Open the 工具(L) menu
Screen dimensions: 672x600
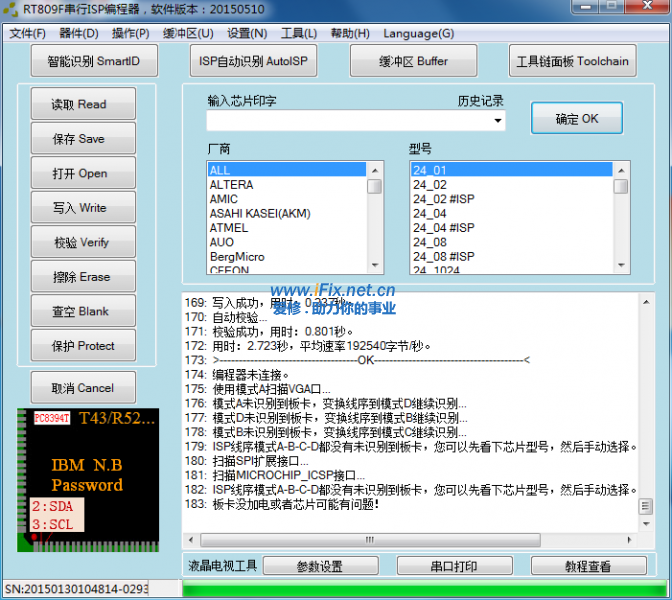pyautogui.click(x=299, y=33)
